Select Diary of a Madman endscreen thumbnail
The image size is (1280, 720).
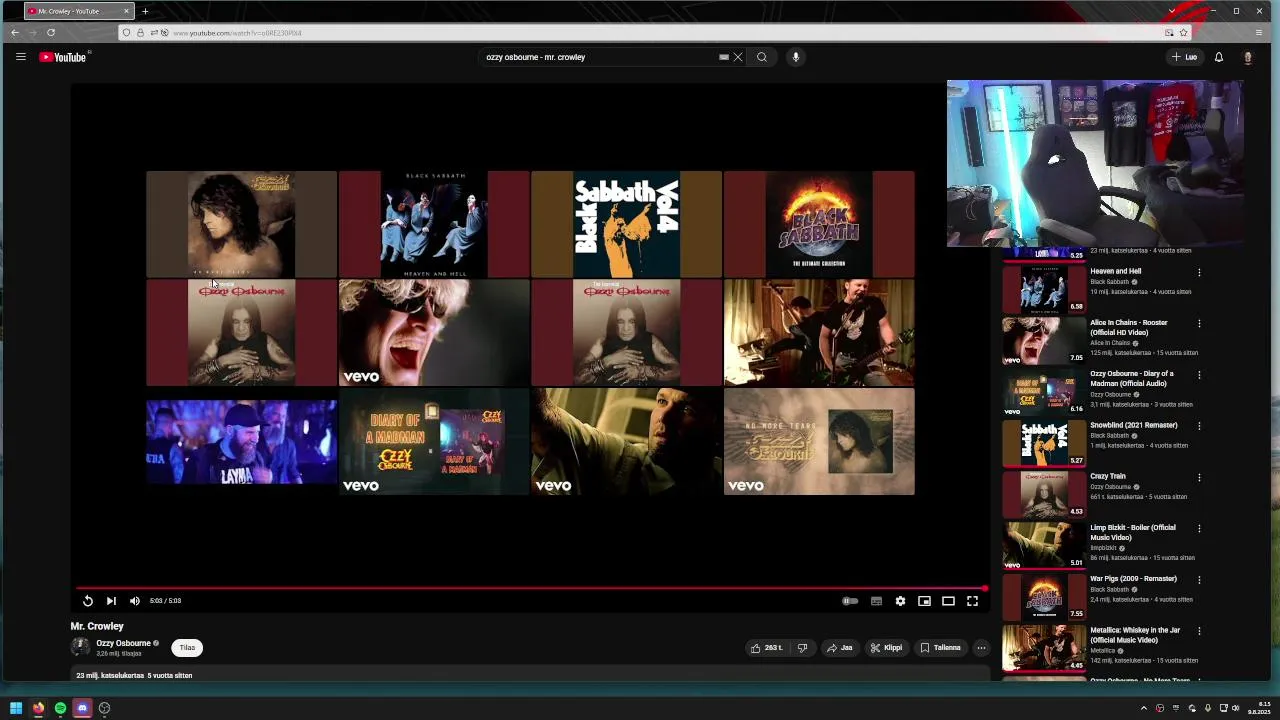coord(434,441)
